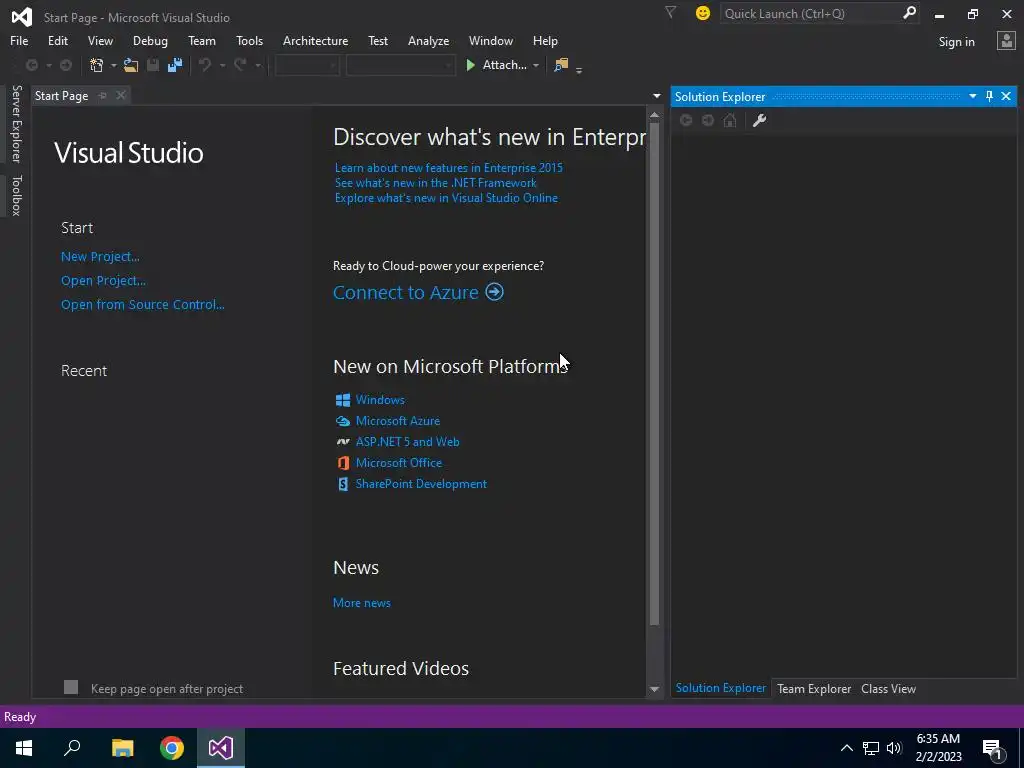The image size is (1024, 768).
Task: Open the Analyze menu
Action: (428, 40)
